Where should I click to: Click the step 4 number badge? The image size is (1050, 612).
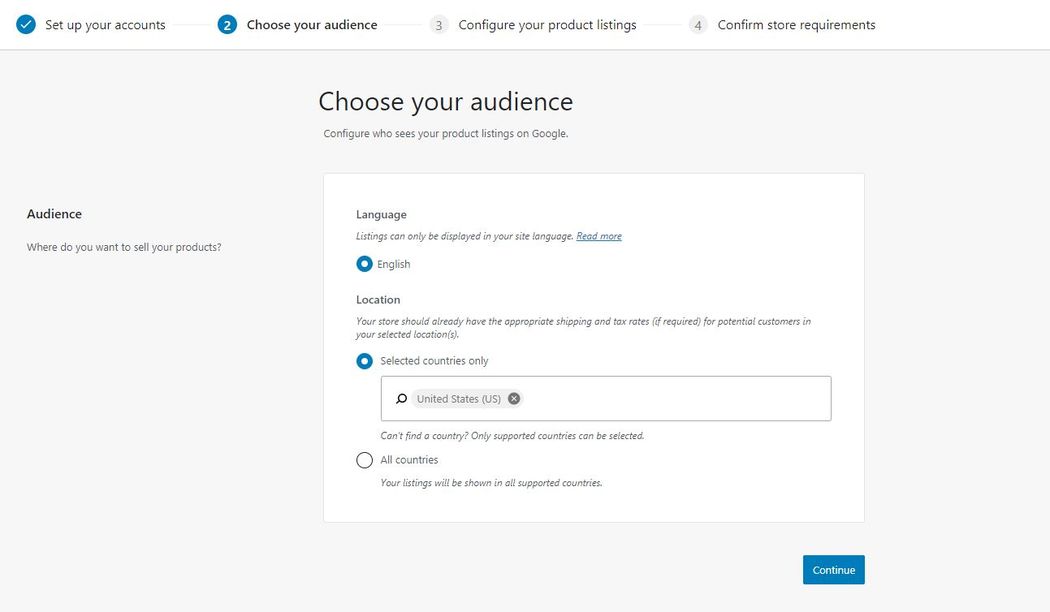point(698,25)
